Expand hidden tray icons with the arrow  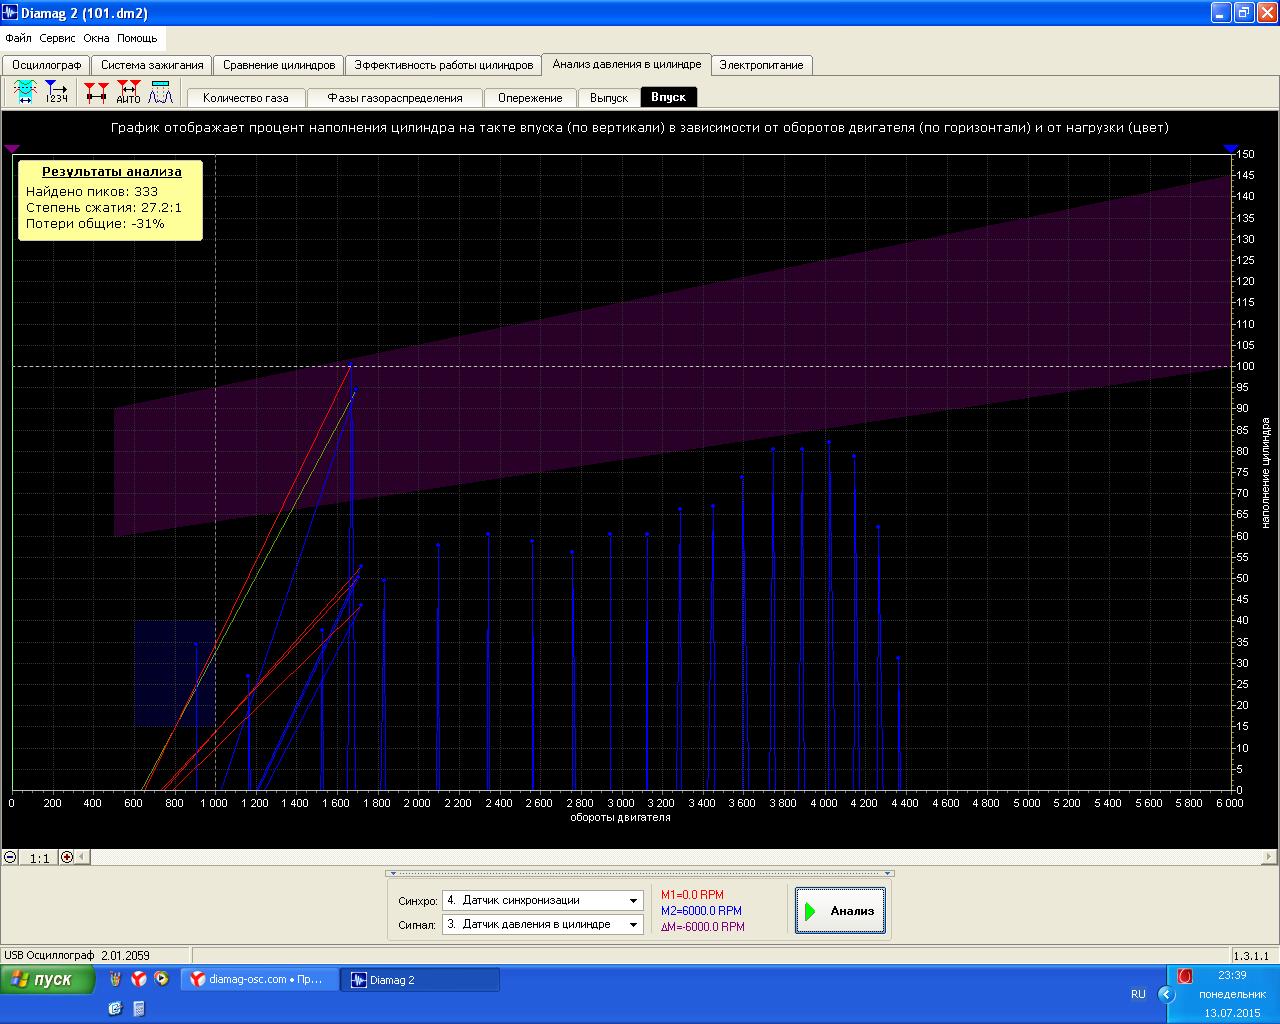coord(1166,994)
